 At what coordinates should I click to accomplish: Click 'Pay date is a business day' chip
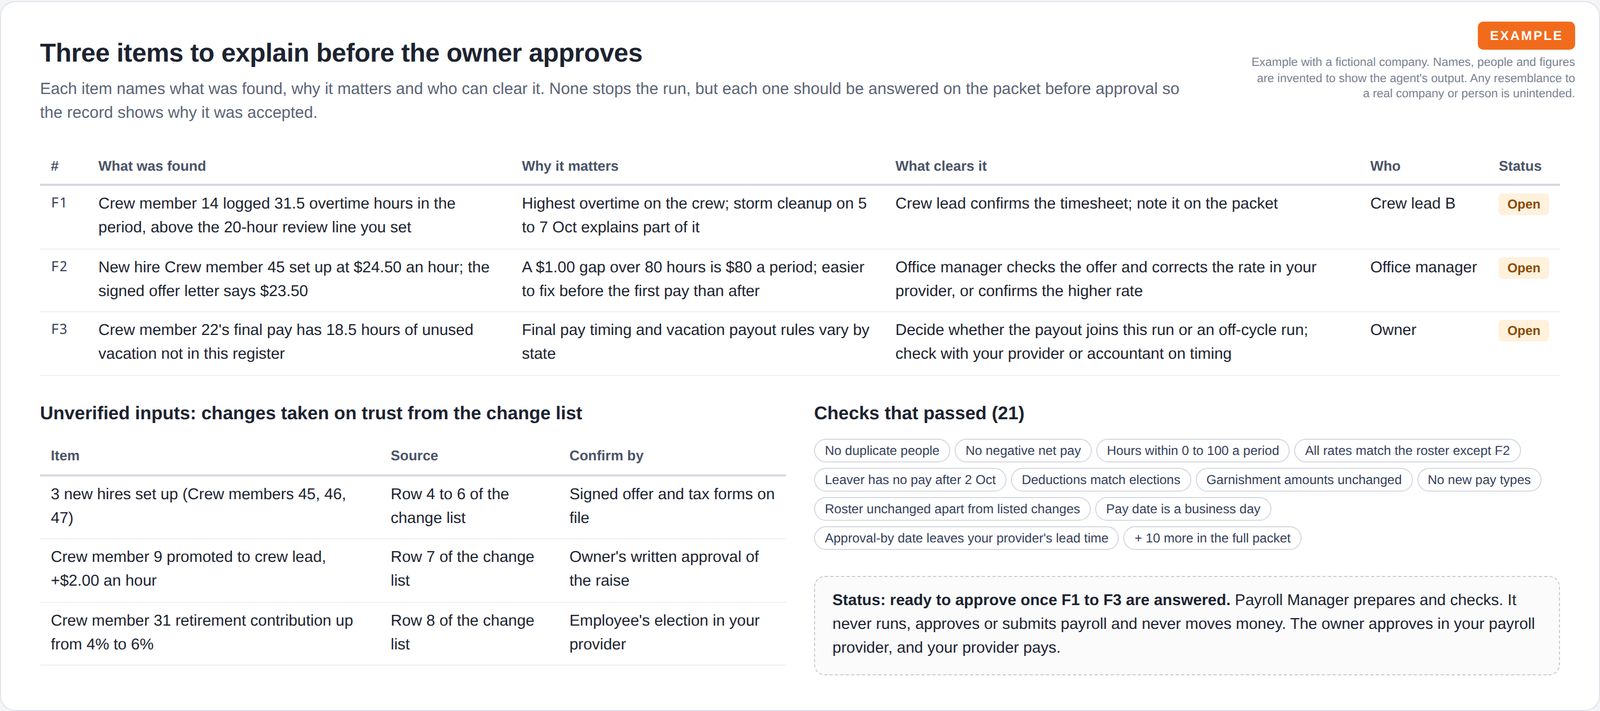[x=1183, y=509]
